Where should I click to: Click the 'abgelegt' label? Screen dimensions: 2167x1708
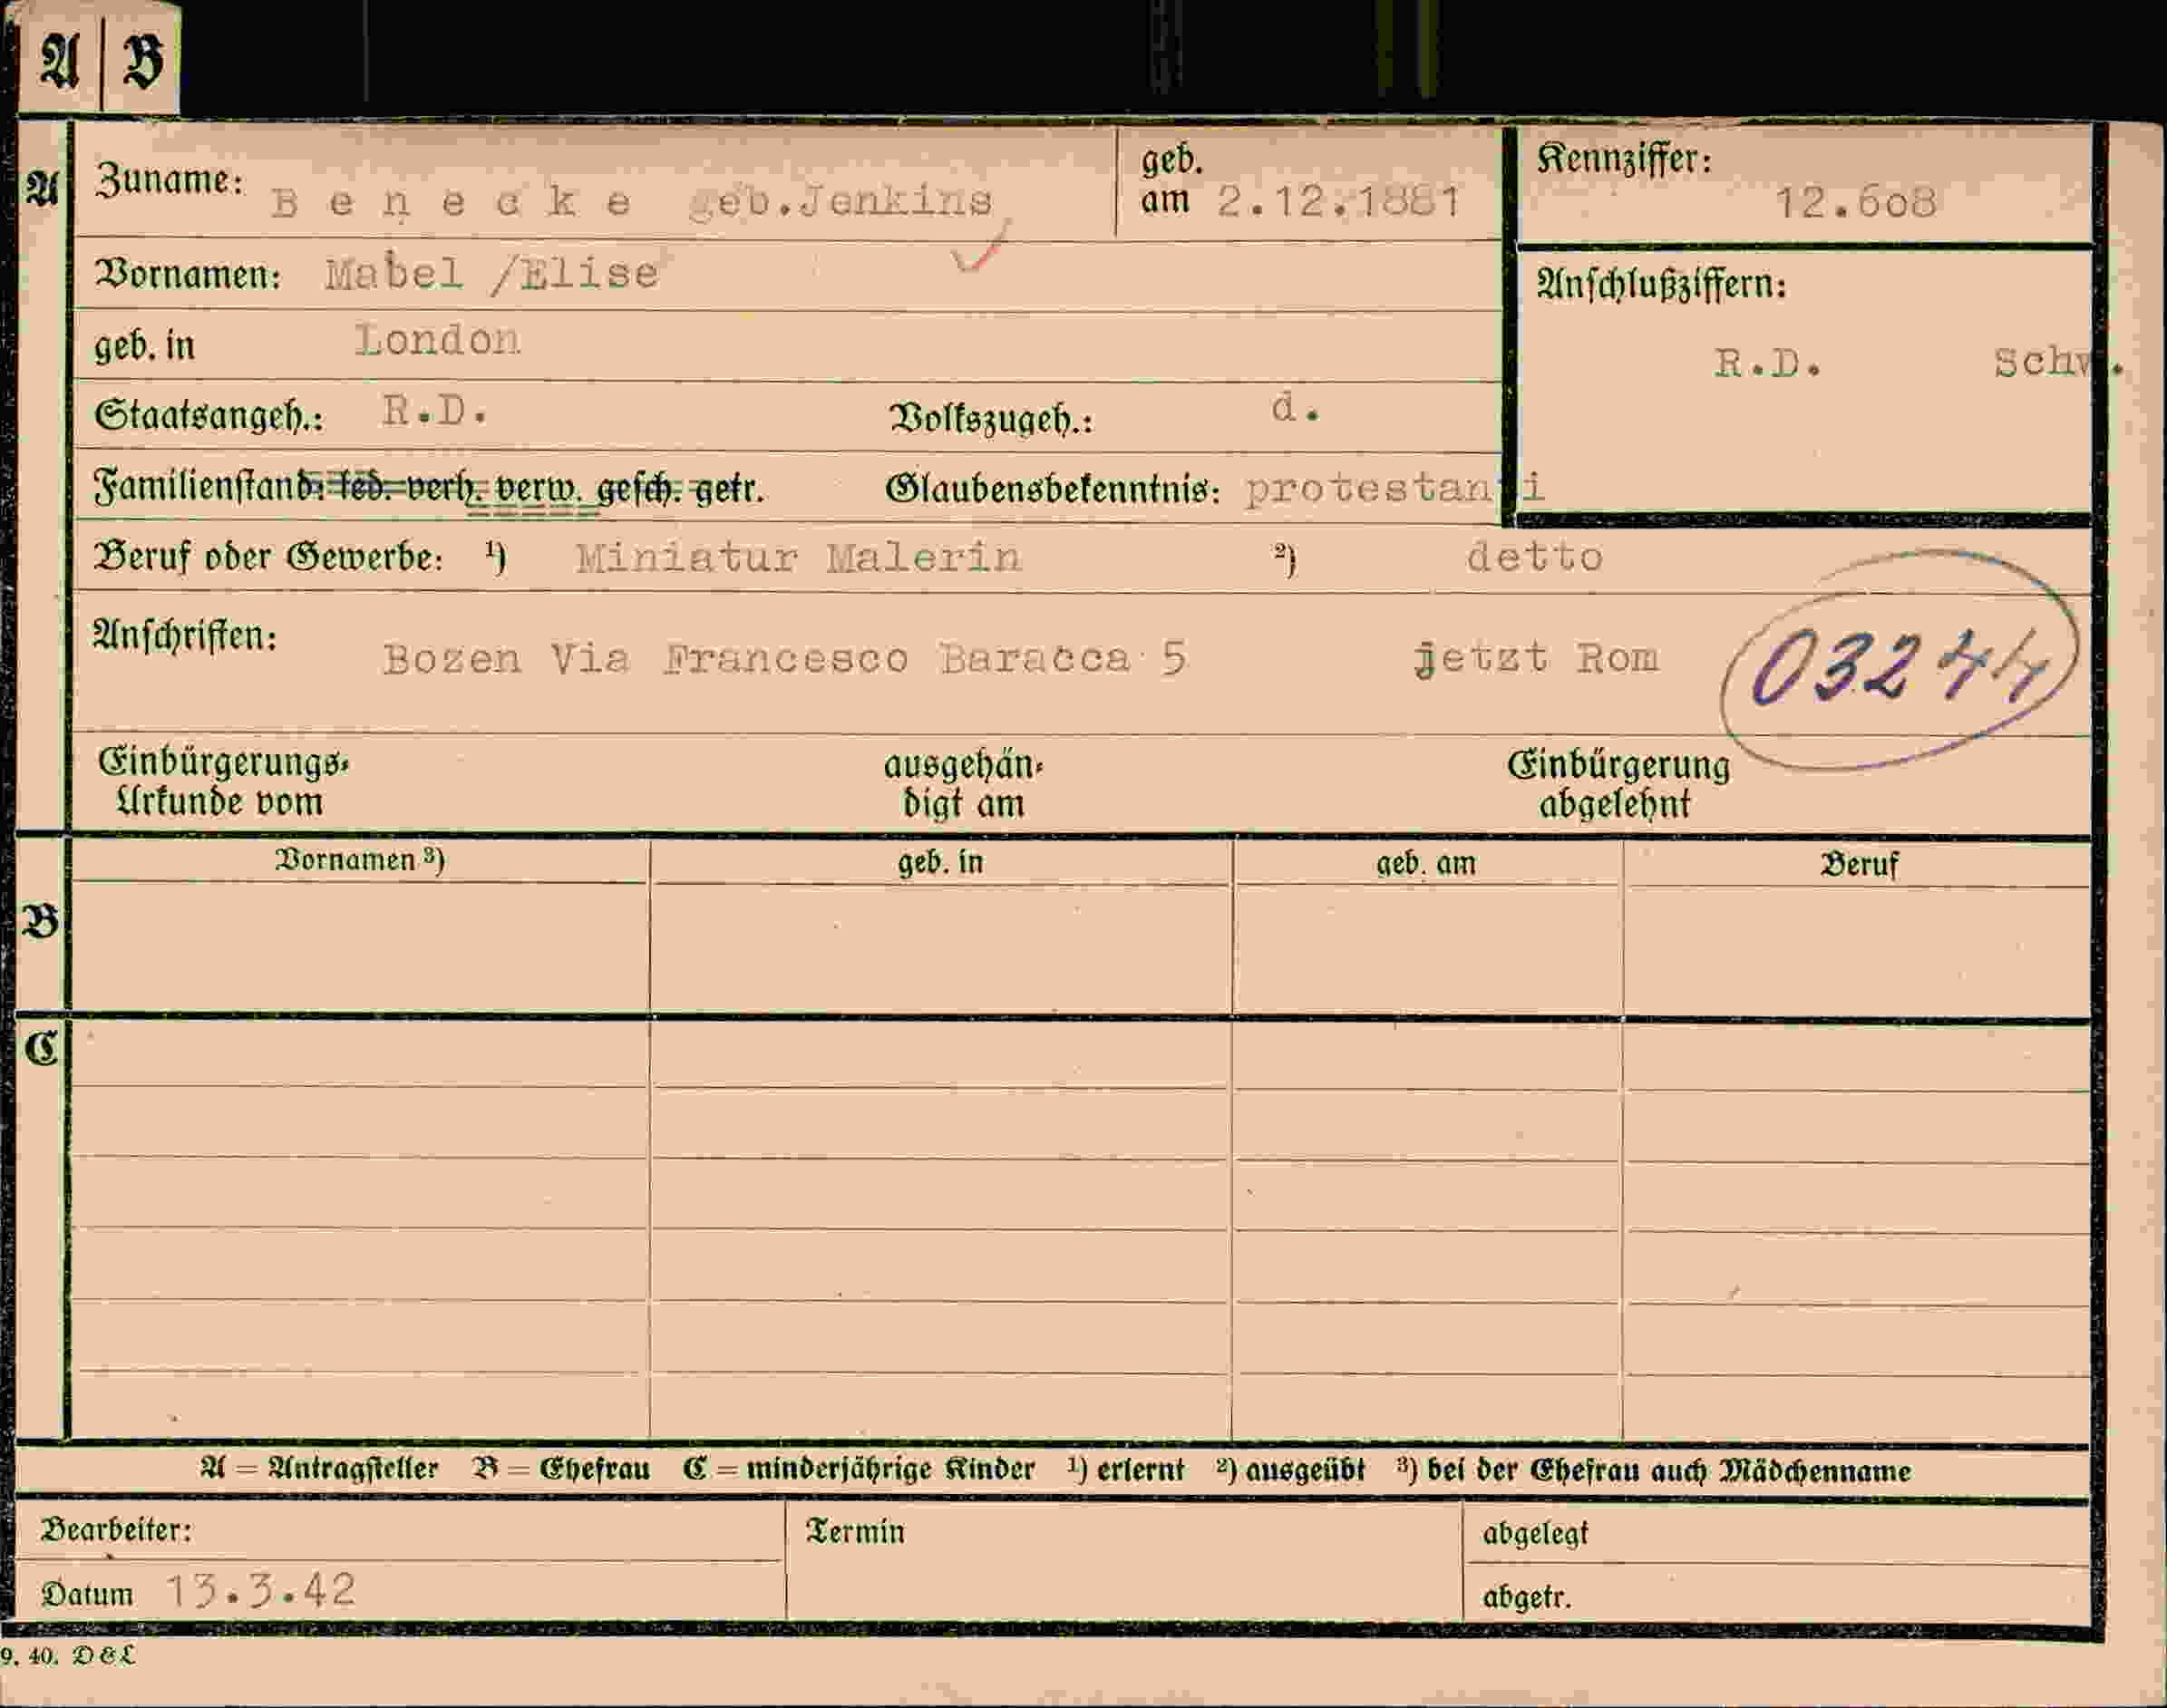pos(1535,1533)
